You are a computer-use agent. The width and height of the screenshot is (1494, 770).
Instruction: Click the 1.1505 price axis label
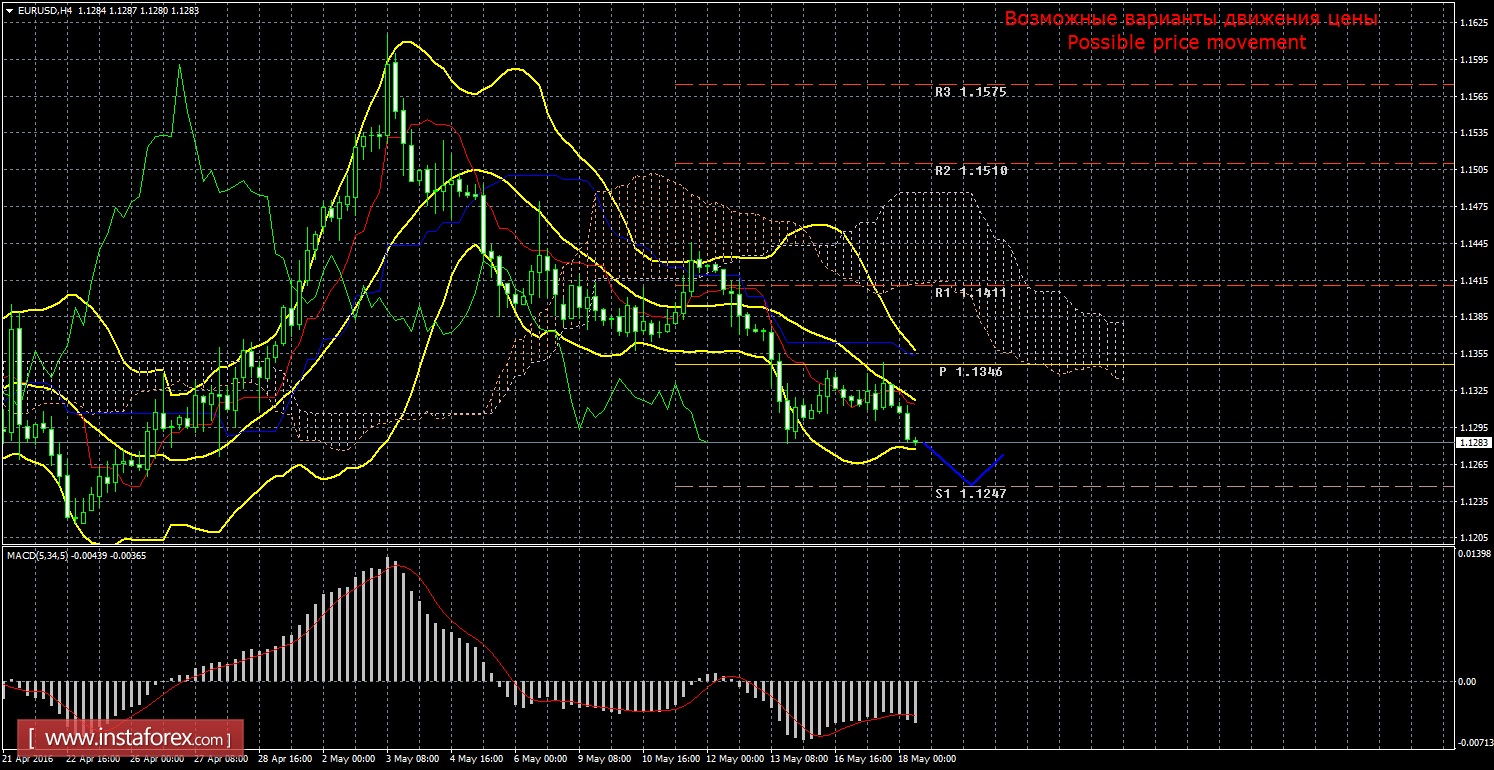point(1474,170)
